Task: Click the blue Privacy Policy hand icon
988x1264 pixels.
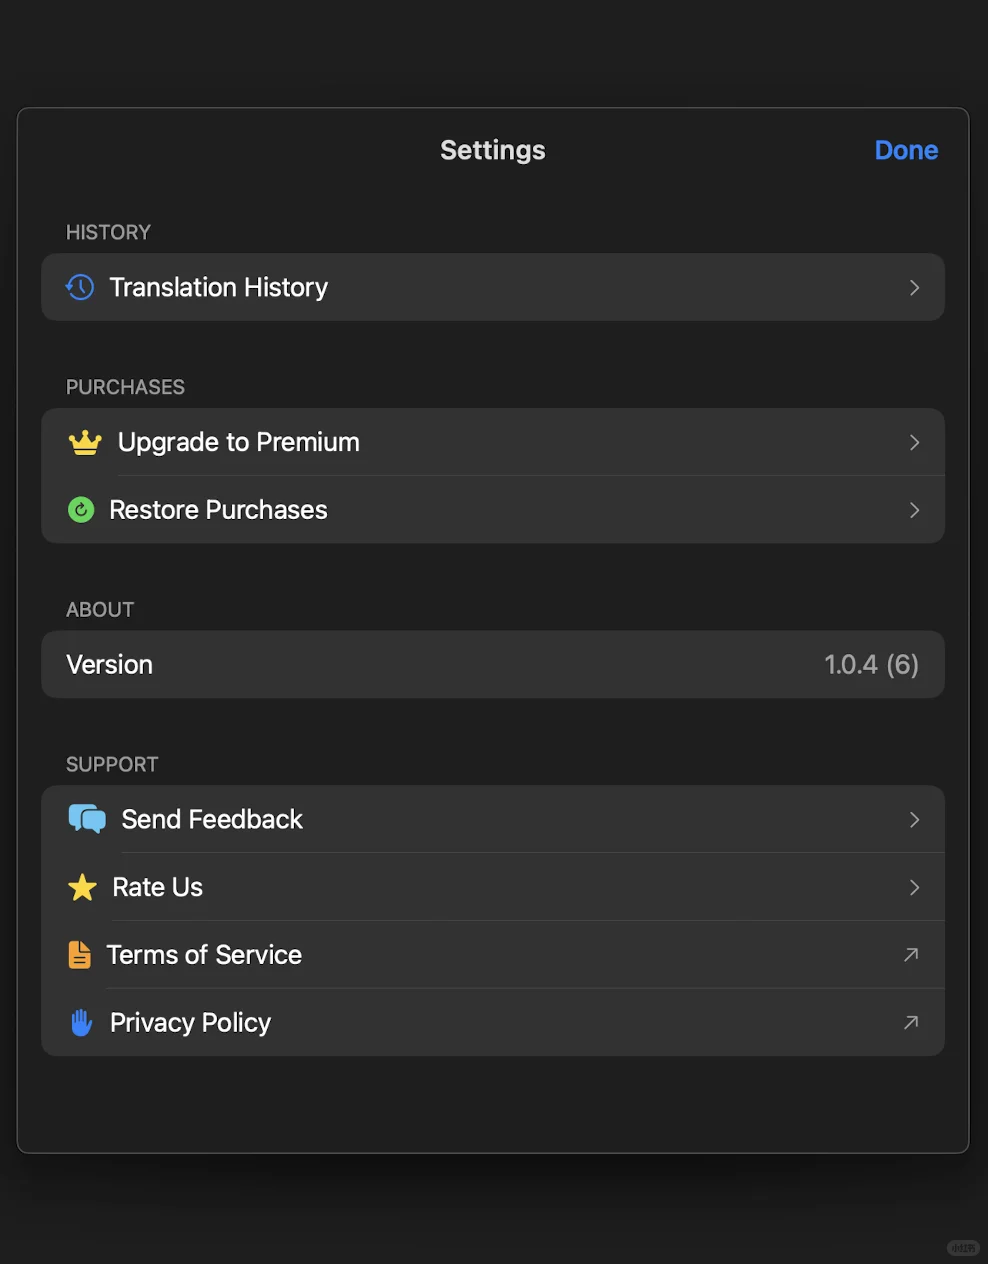Action: click(81, 1022)
